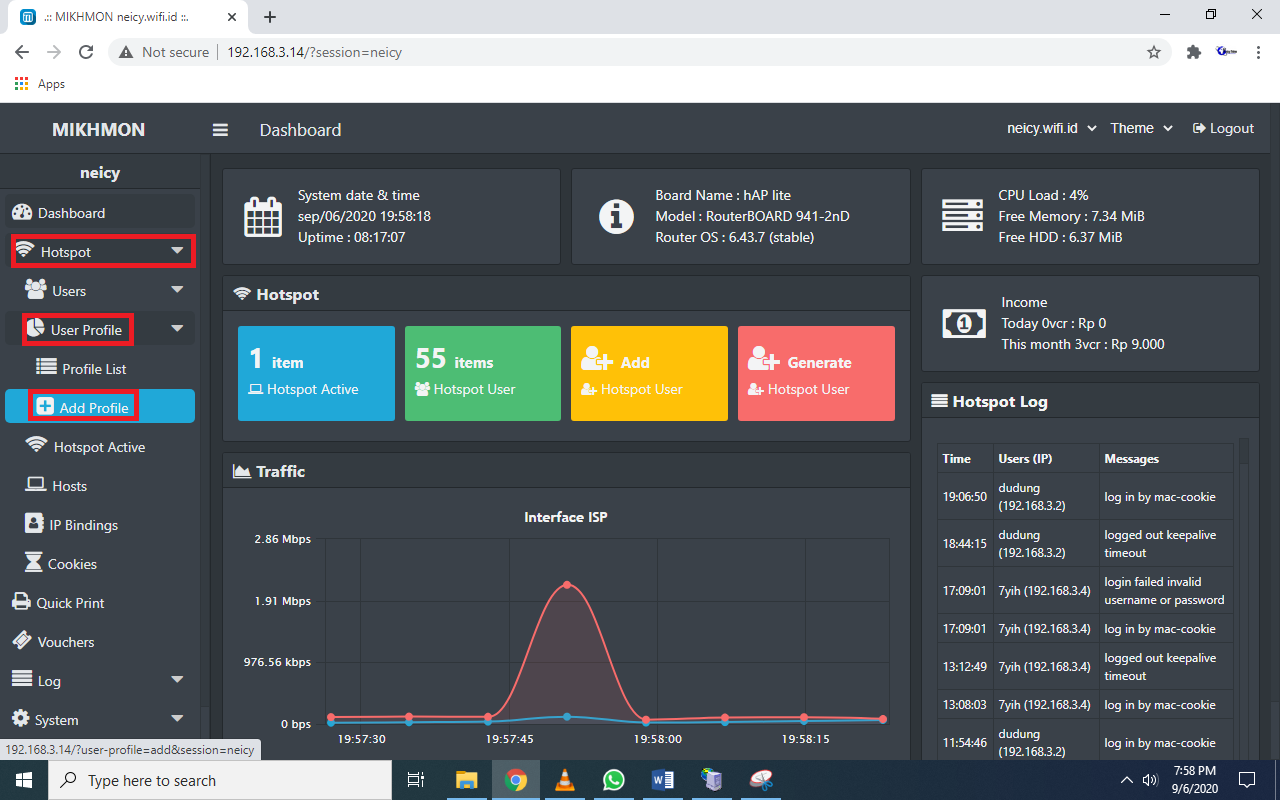Click the Cookies hourglass icon

[34, 563]
